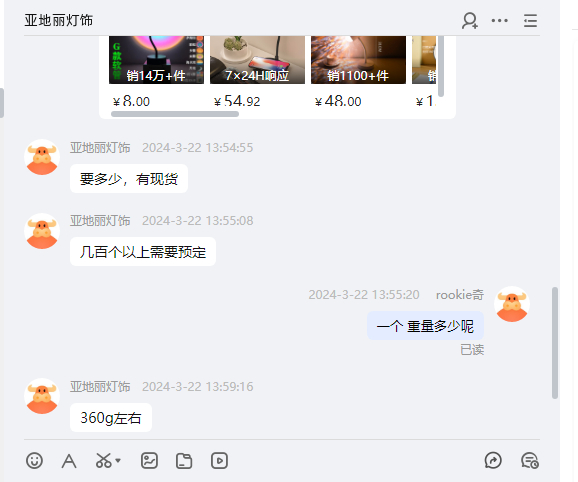Open the ¥54.92 product thumbnail
578x482 pixels.
click(x=257, y=60)
